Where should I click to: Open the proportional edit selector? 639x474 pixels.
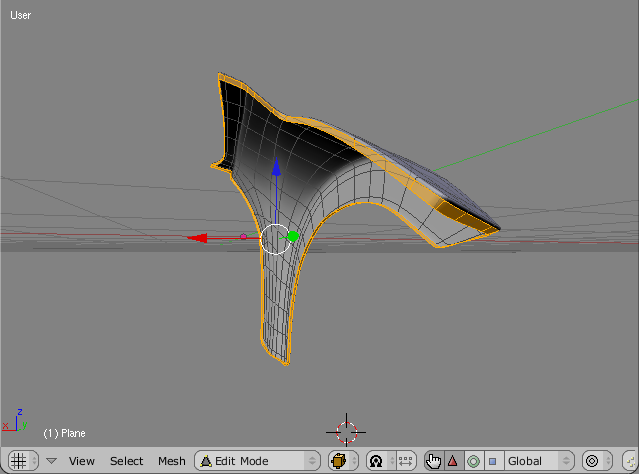[x=597, y=461]
